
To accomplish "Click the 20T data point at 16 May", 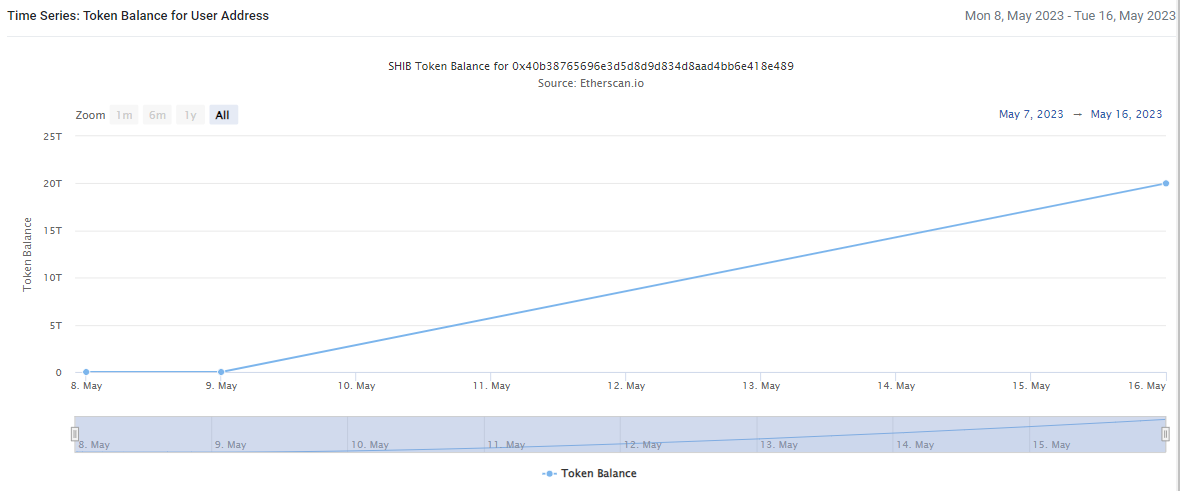I will (x=1166, y=183).
